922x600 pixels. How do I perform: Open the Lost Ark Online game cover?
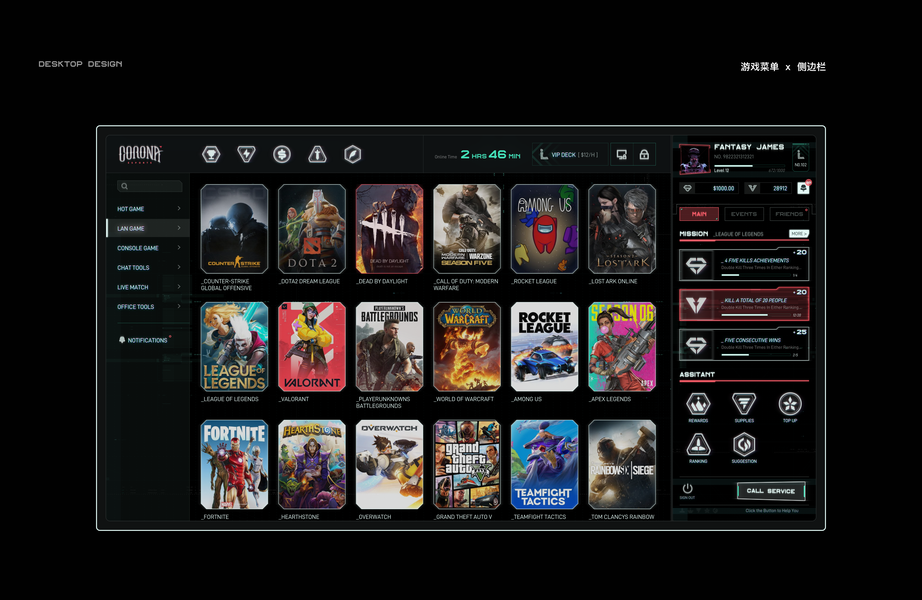[x=622, y=229]
